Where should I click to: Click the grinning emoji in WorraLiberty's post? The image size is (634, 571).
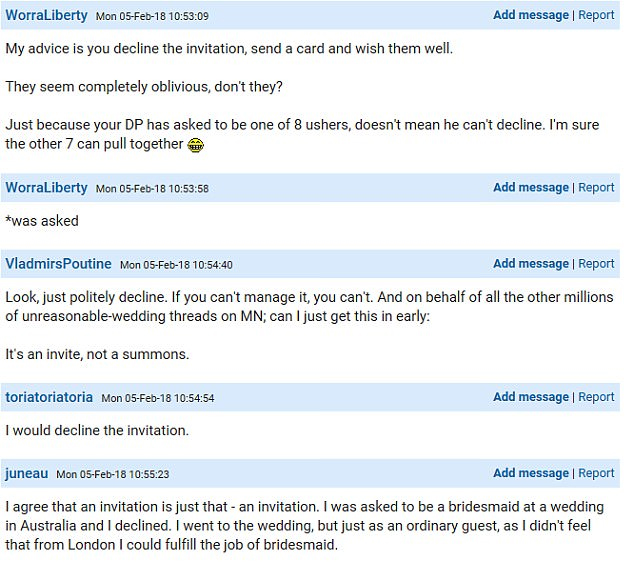pos(196,145)
